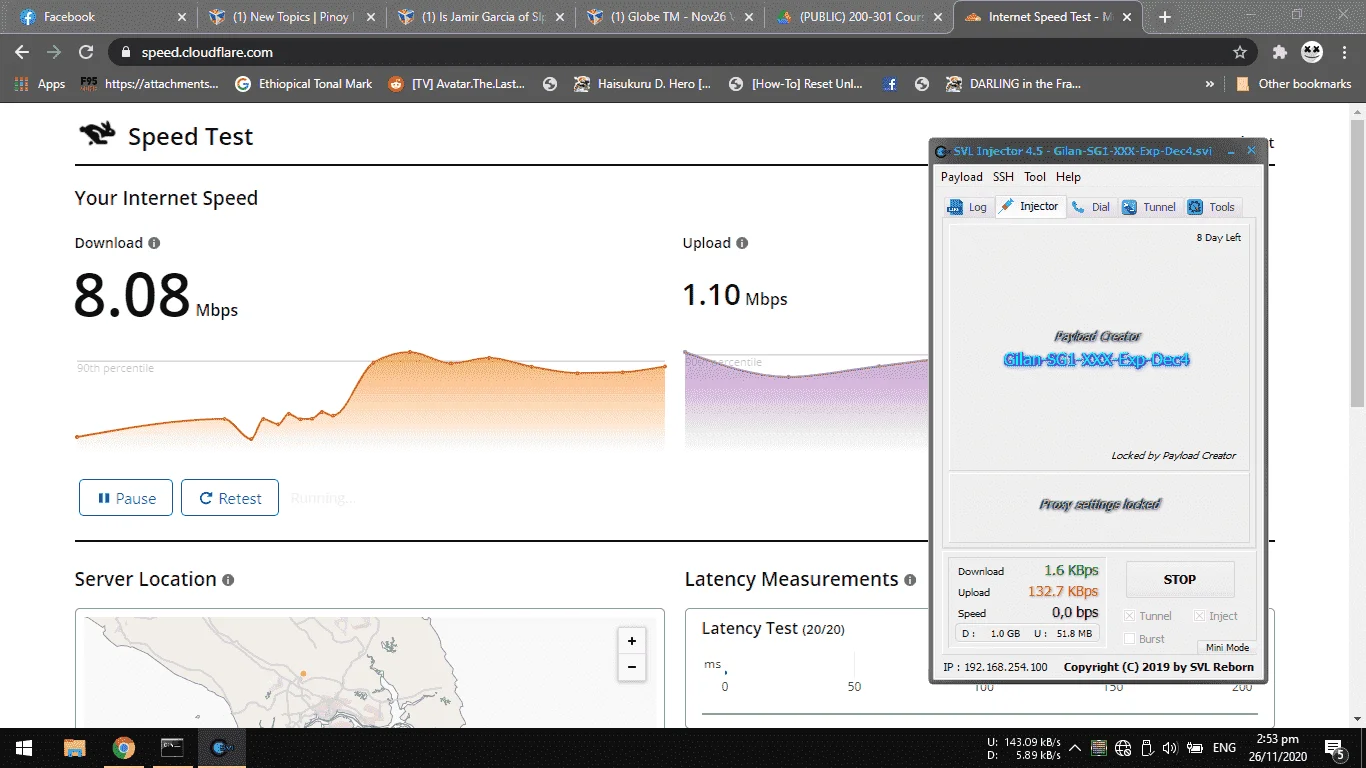Zoom out on the server location map
This screenshot has width=1366, height=768.
pos(632,667)
